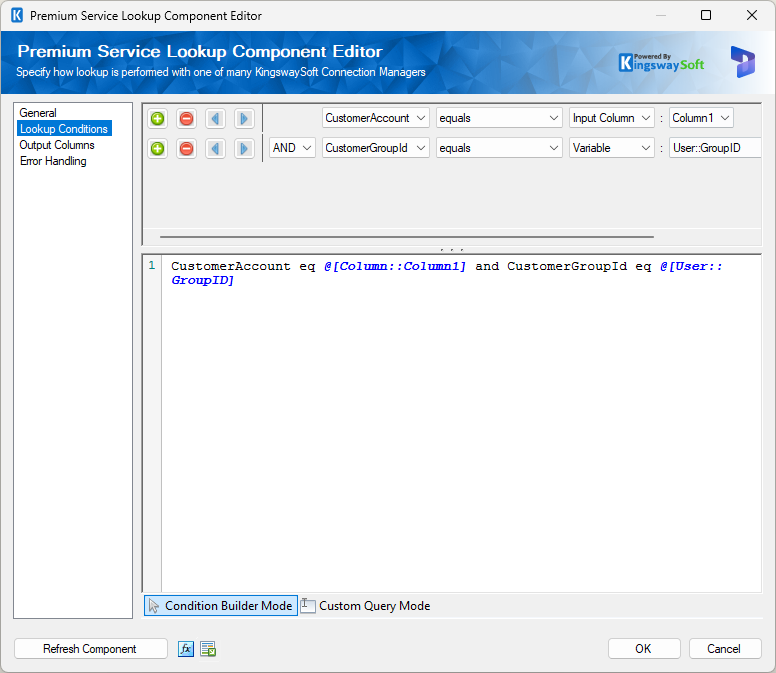Click the Dynamics 365 logo in the banner
The image size is (776, 673).
(x=742, y=62)
